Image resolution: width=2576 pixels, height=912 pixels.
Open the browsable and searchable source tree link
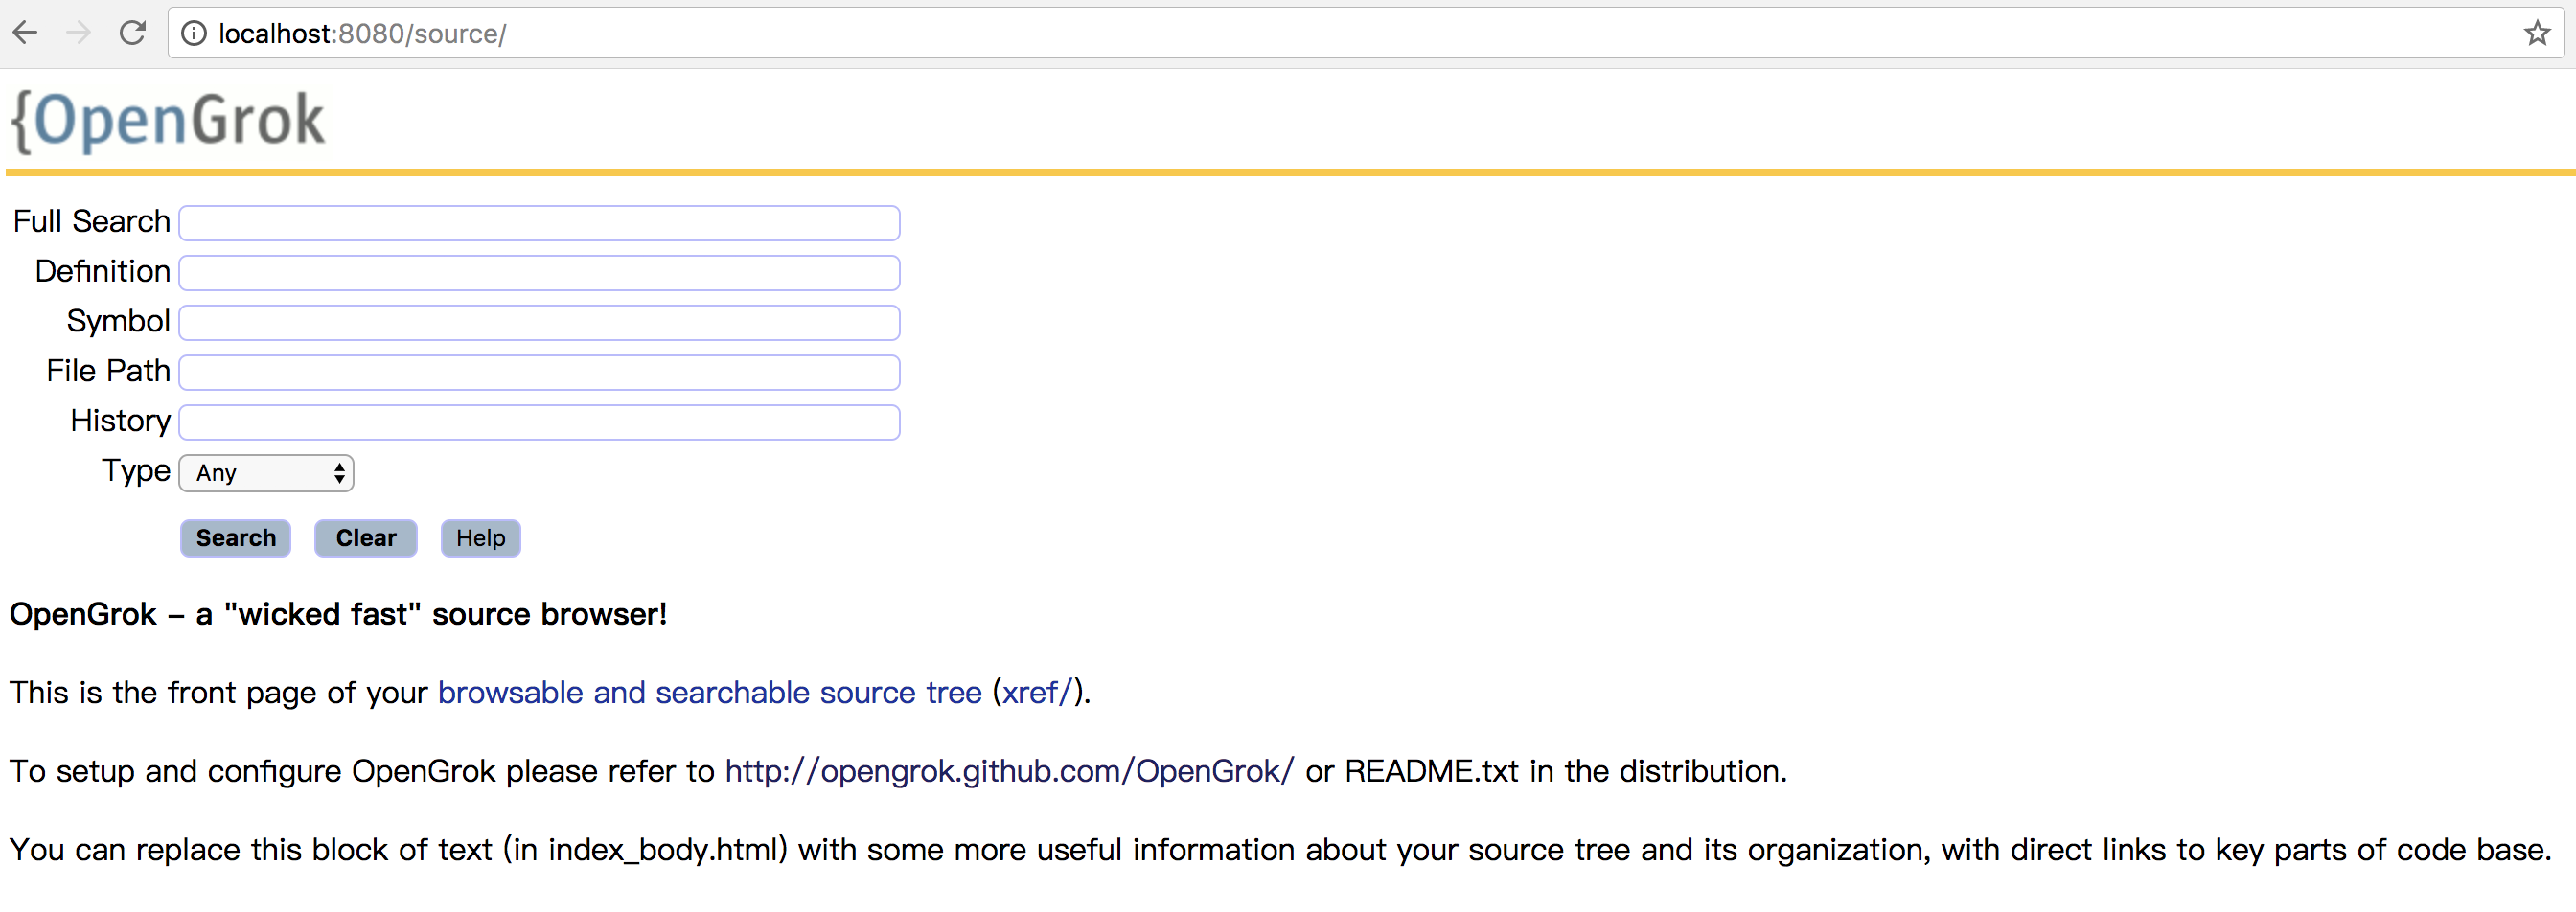coord(710,693)
